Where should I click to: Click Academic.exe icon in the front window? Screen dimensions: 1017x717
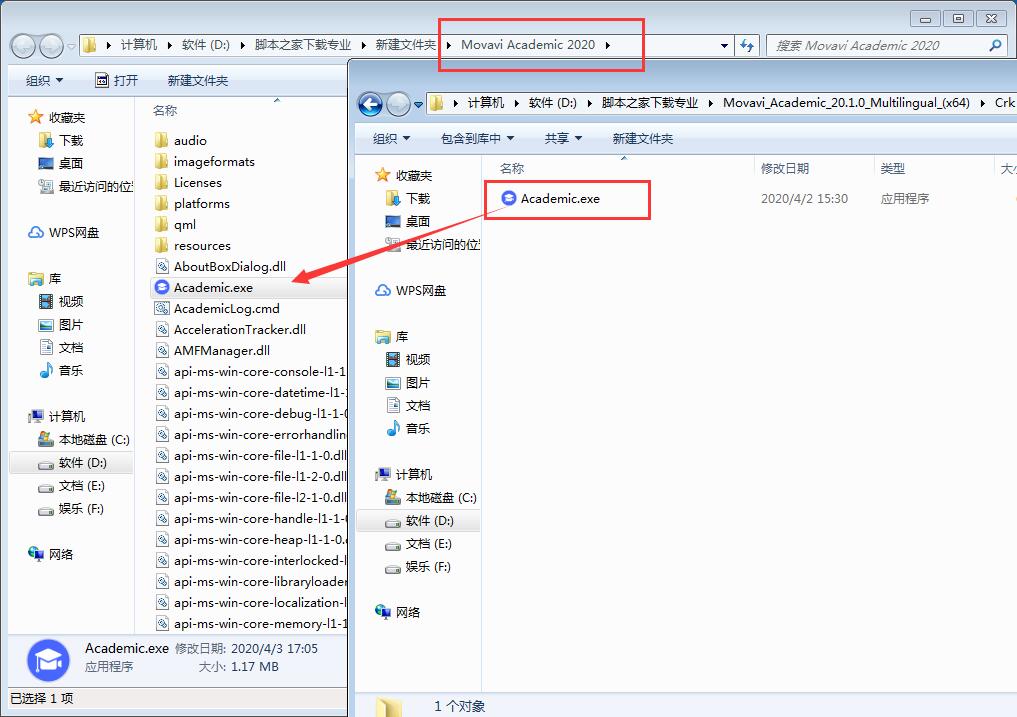(x=509, y=199)
